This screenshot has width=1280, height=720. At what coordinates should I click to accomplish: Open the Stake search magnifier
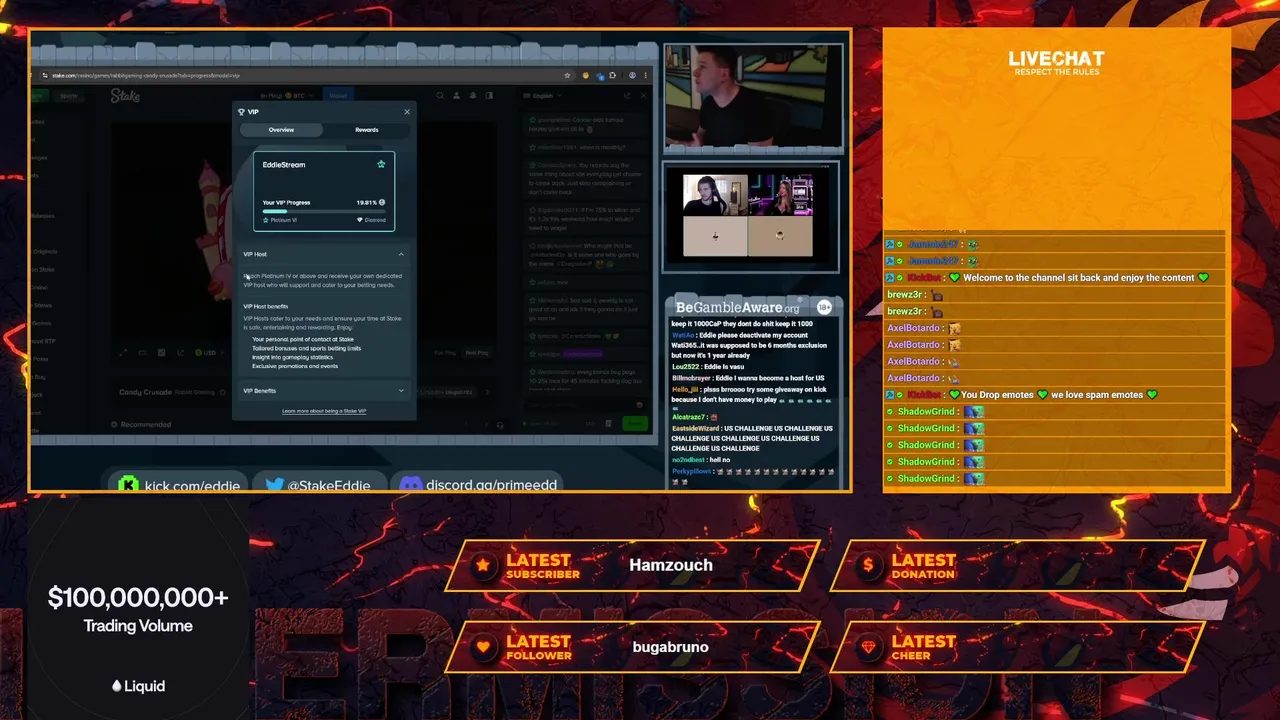[440, 96]
